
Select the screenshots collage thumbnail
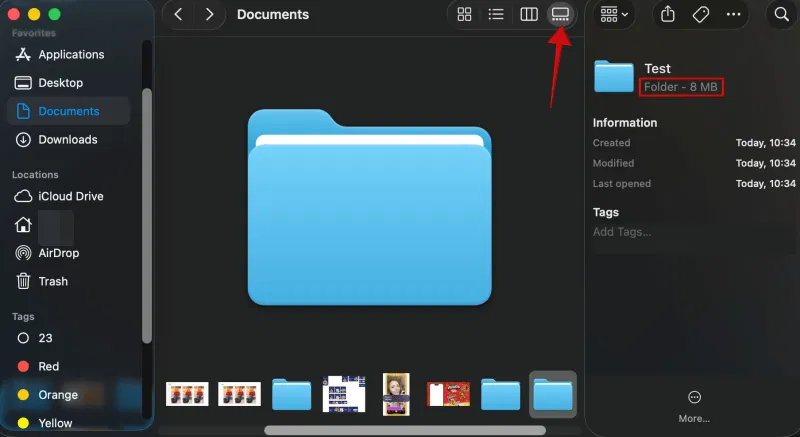344,394
